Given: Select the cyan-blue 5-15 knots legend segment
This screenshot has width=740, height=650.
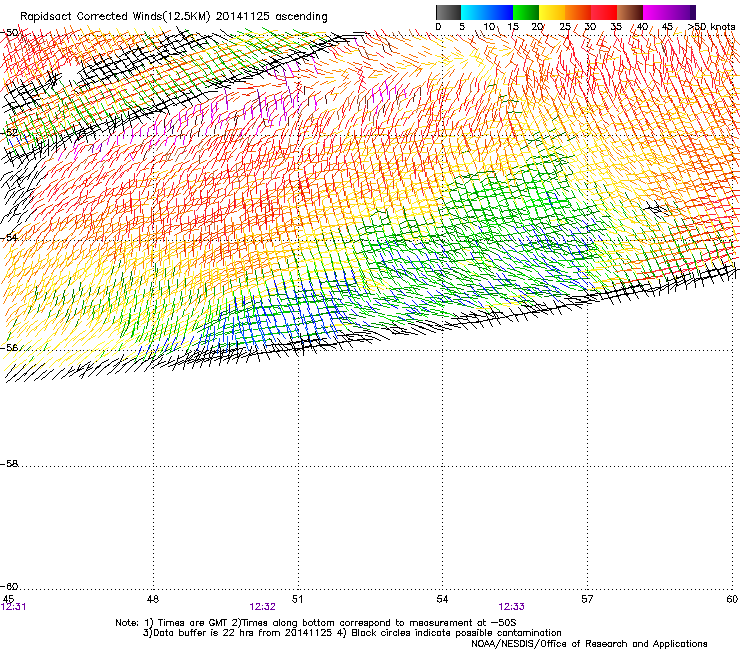Looking at the screenshot, I should [x=487, y=12].
